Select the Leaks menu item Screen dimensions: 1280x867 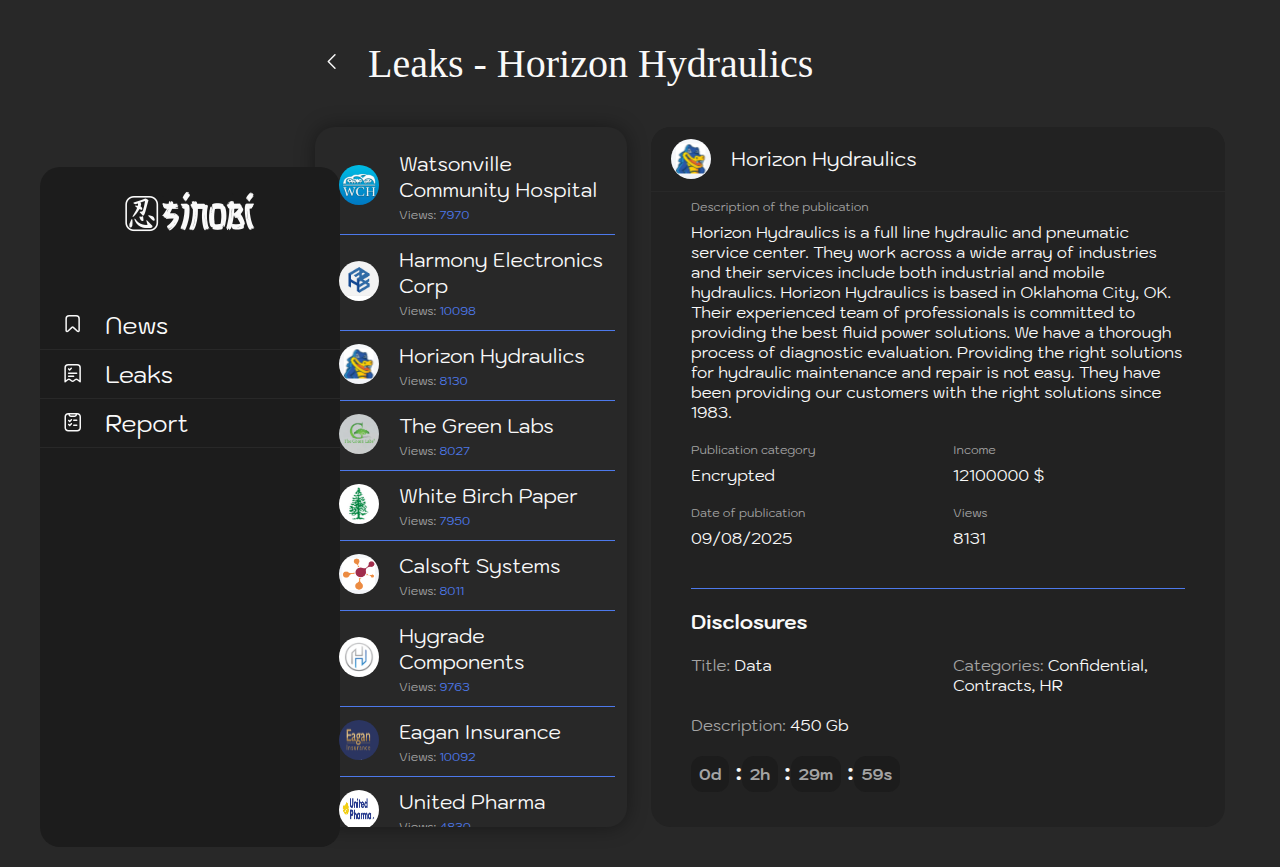139,375
